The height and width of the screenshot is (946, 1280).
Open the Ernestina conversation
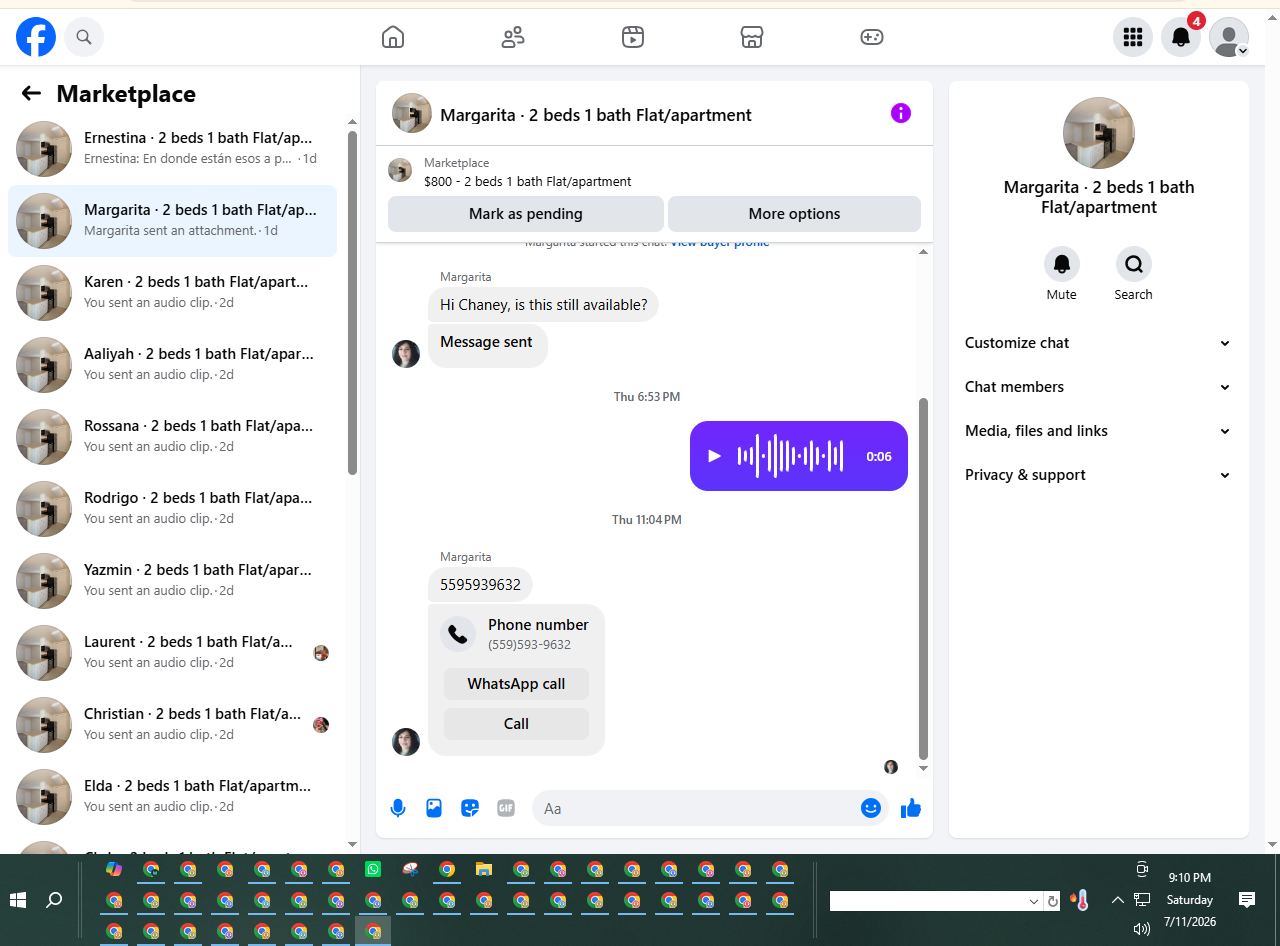coord(172,149)
